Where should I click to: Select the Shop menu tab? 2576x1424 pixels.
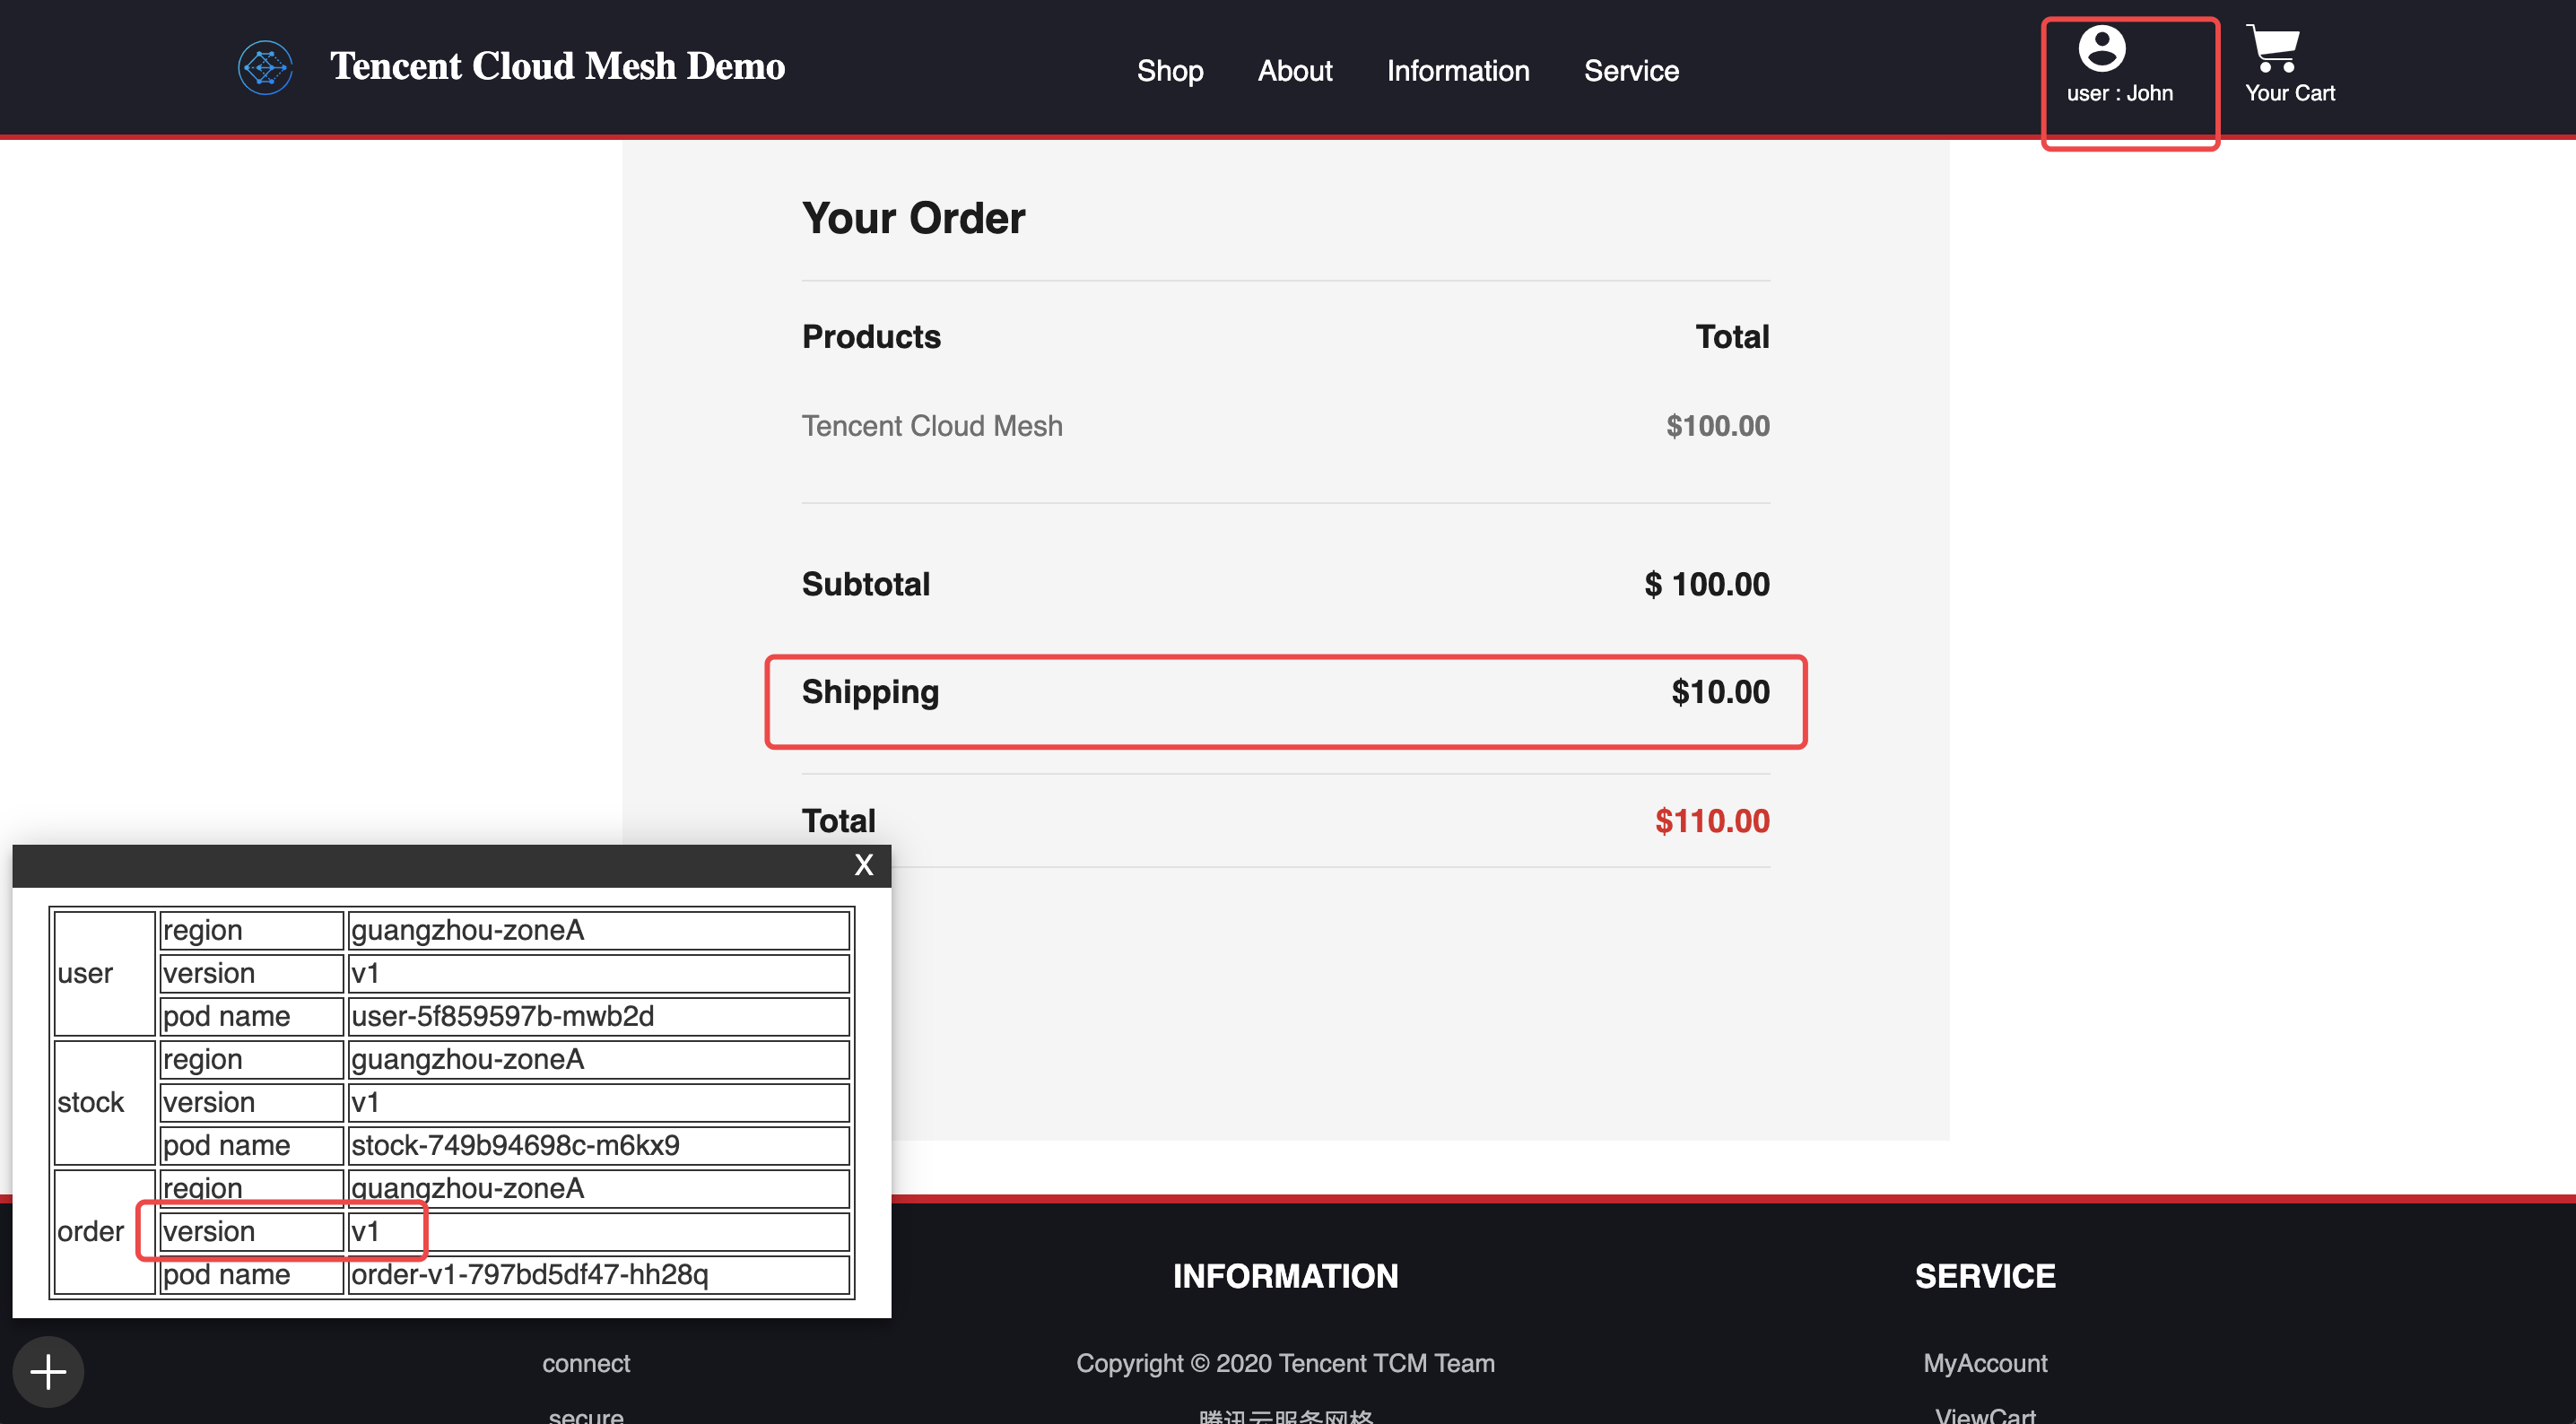pyautogui.click(x=1168, y=70)
